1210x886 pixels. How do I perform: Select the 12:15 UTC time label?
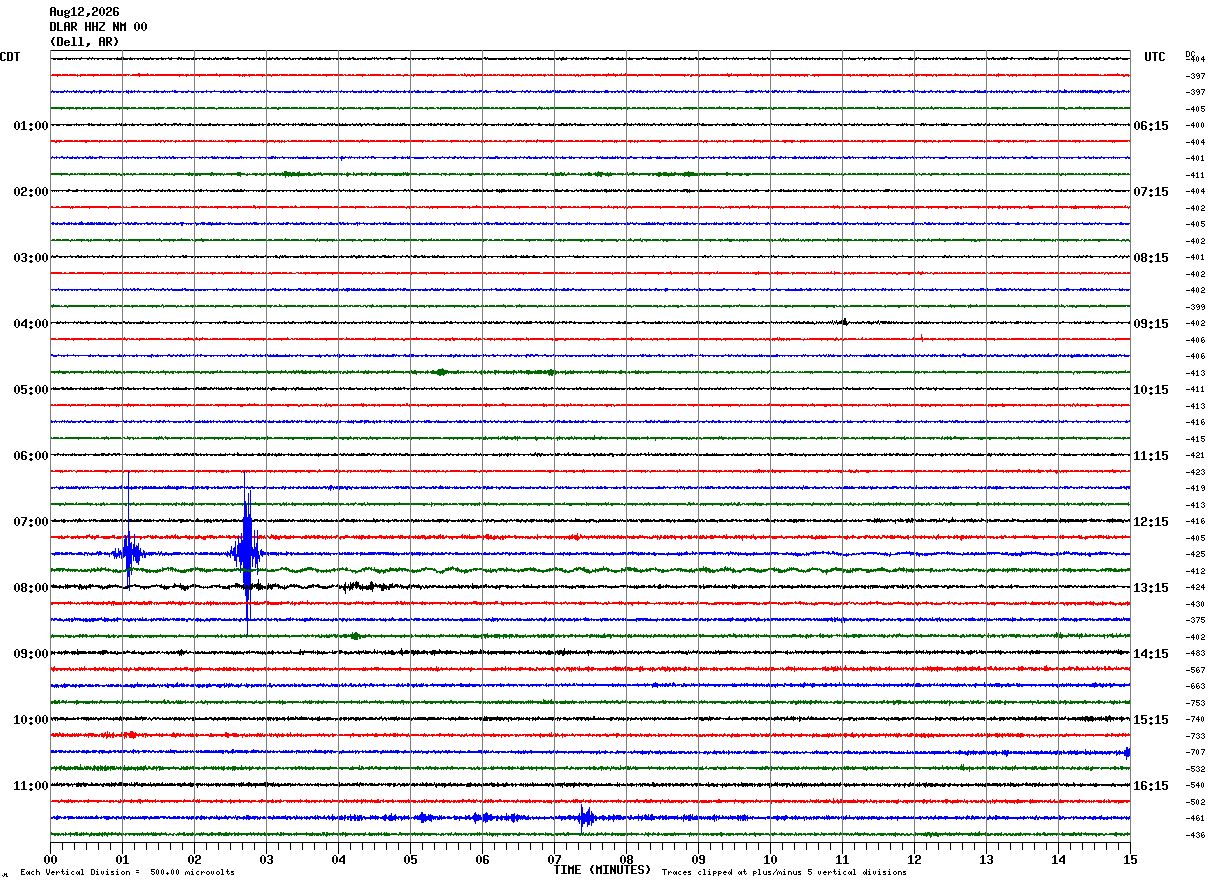coord(1151,522)
